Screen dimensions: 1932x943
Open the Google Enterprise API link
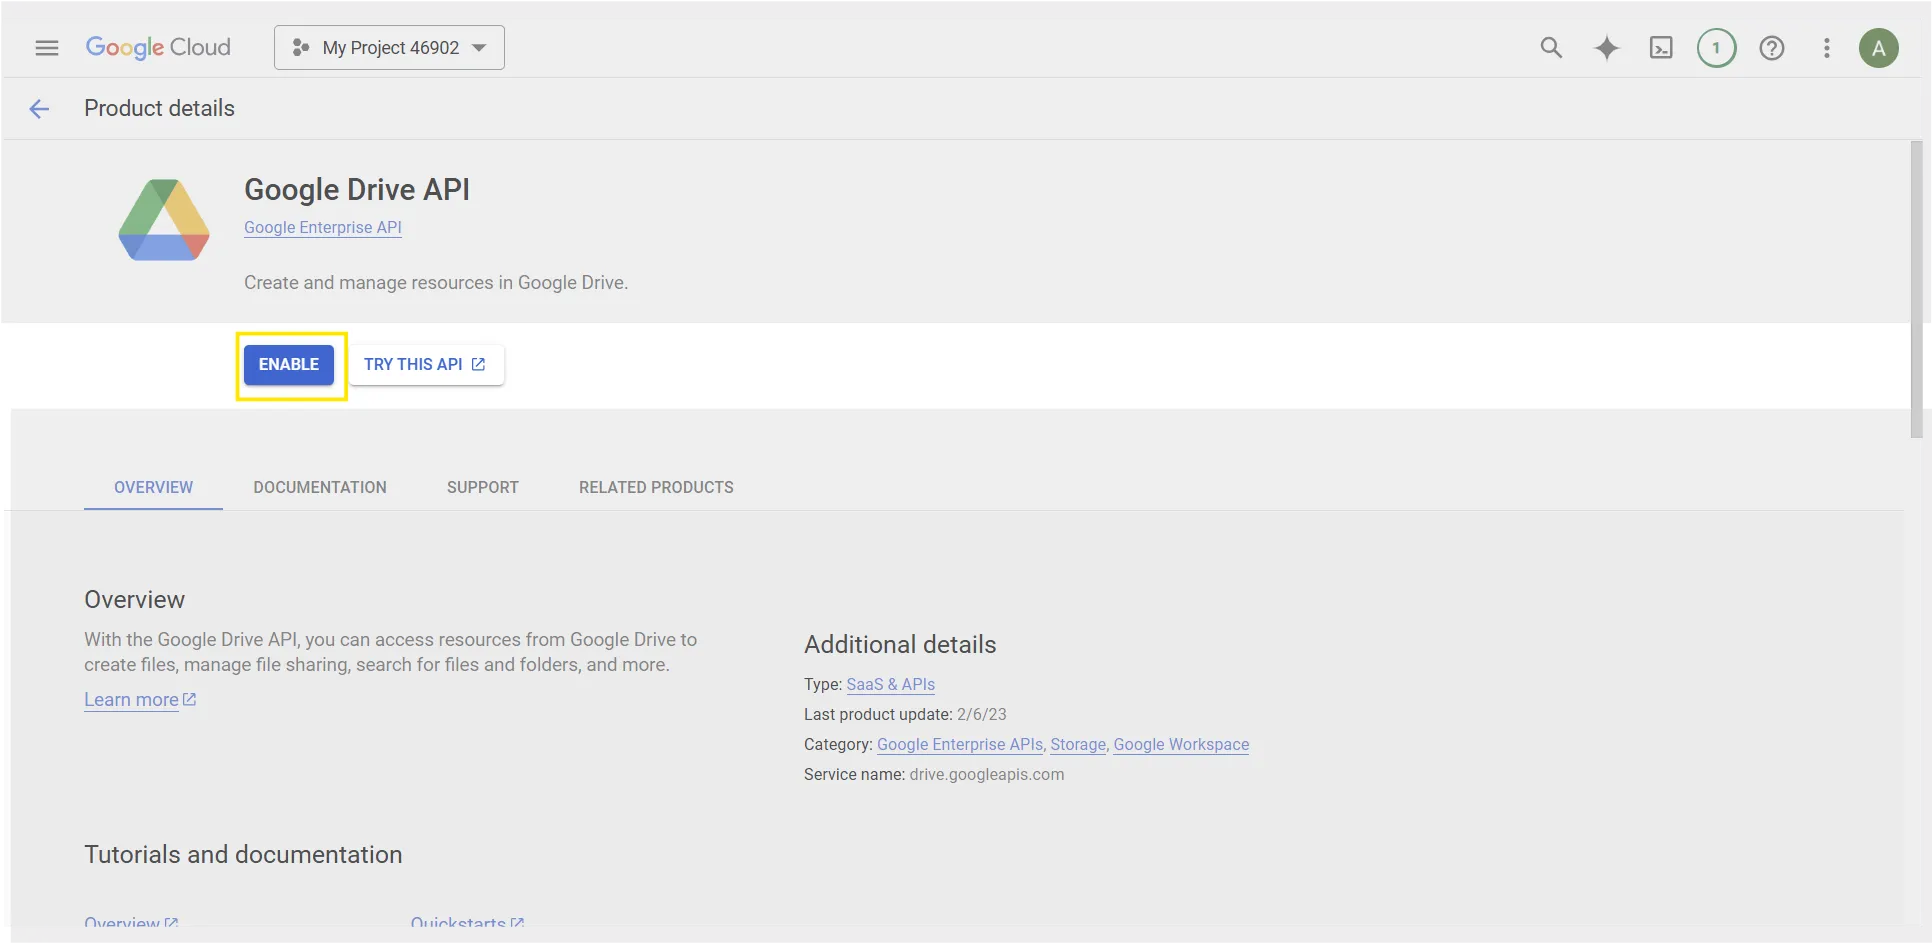point(323,228)
